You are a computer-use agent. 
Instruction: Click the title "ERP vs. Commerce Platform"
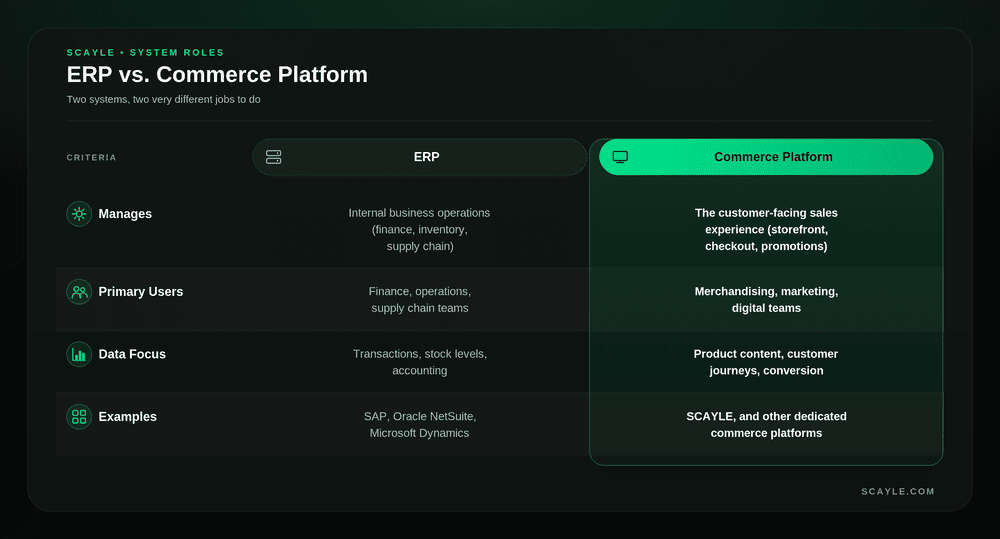point(217,75)
